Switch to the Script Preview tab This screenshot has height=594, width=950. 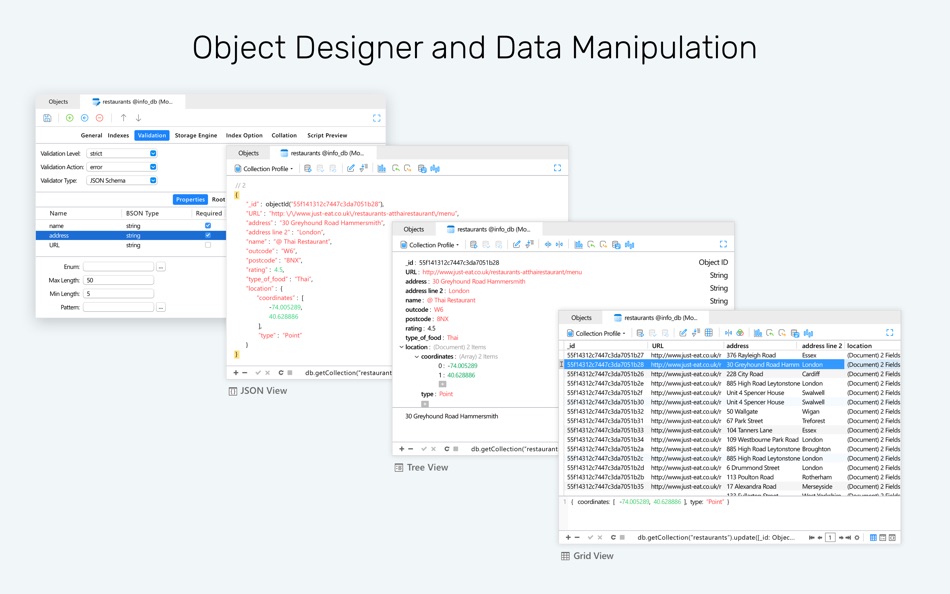tap(327, 135)
